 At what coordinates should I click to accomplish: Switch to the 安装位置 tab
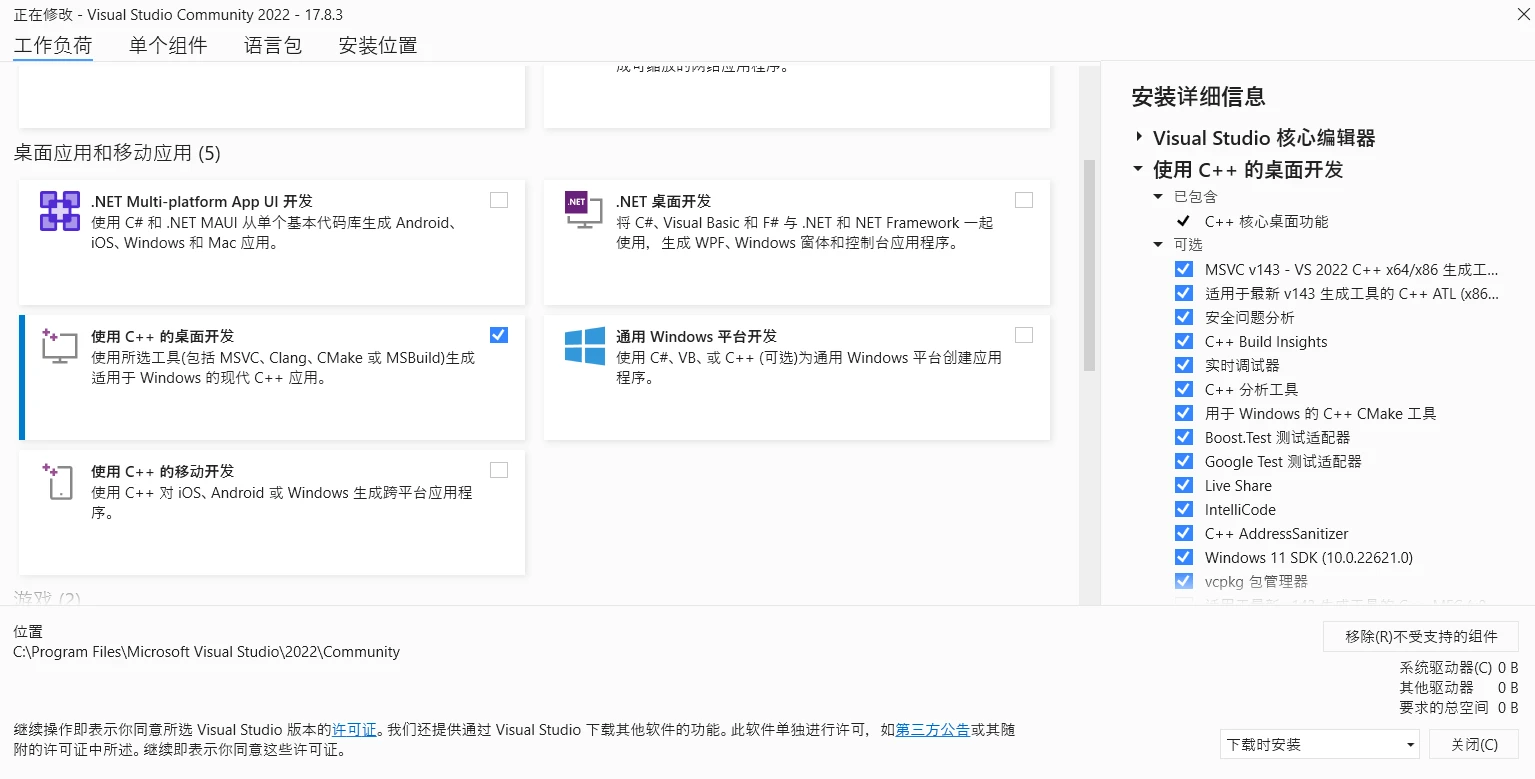[378, 45]
